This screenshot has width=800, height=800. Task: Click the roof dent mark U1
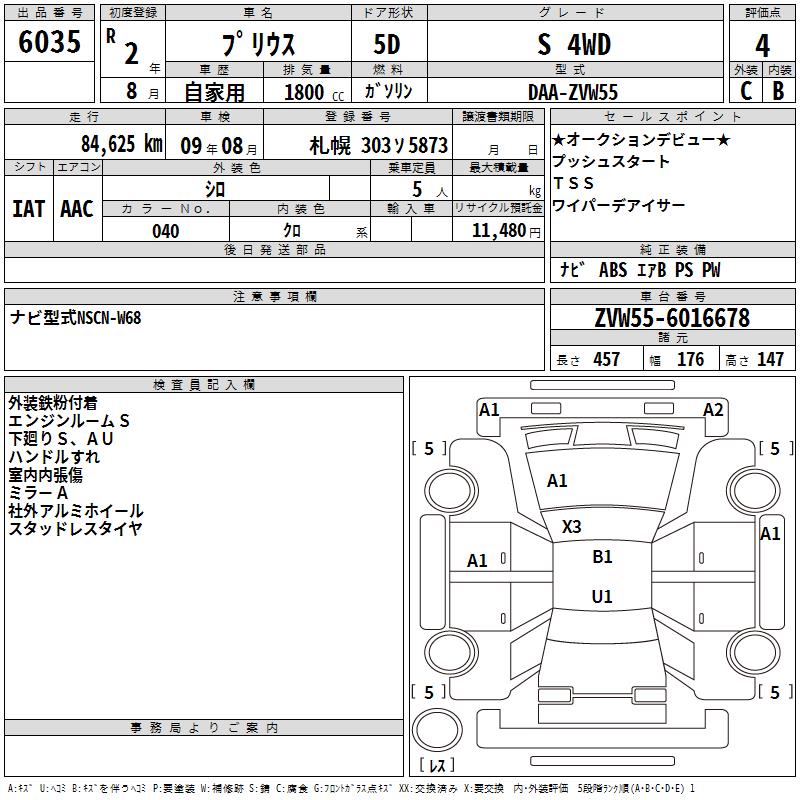click(602, 596)
